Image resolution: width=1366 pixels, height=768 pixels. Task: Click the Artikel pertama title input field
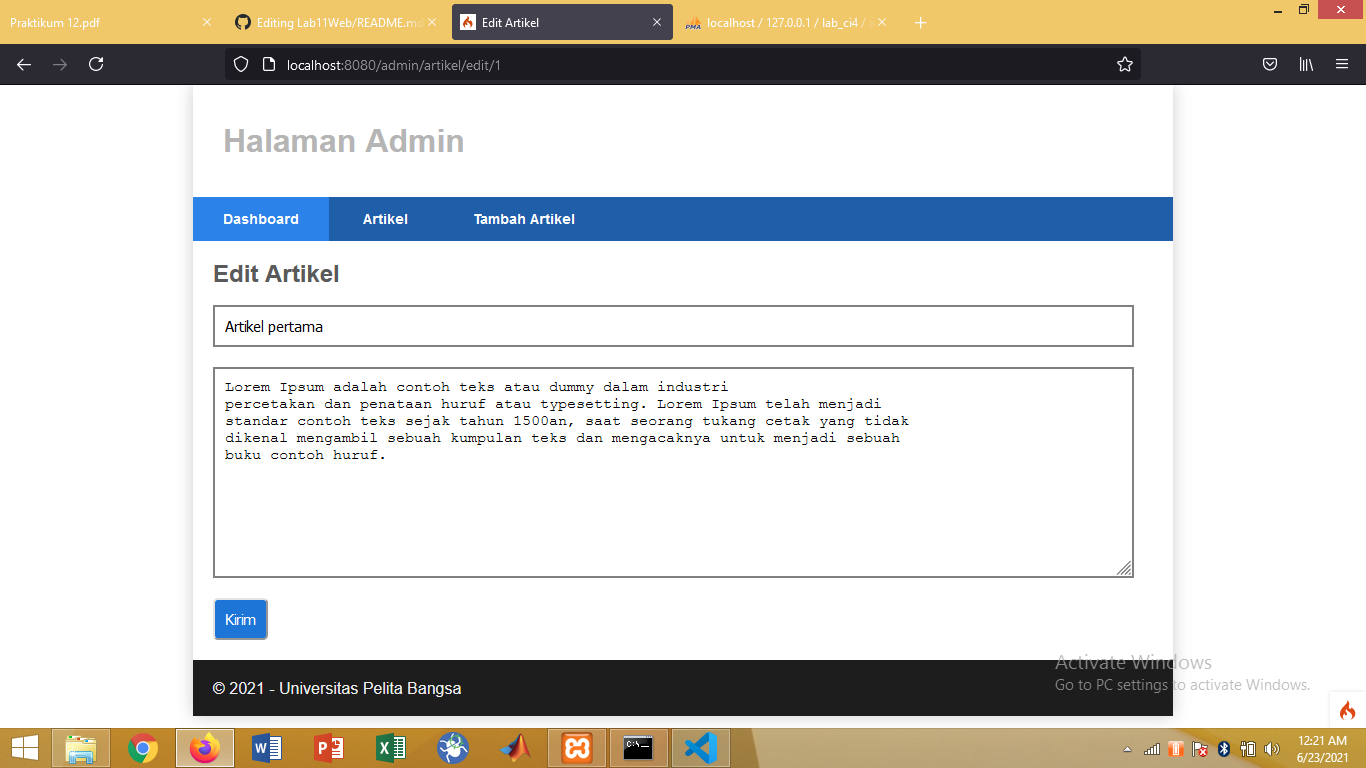[x=672, y=326]
